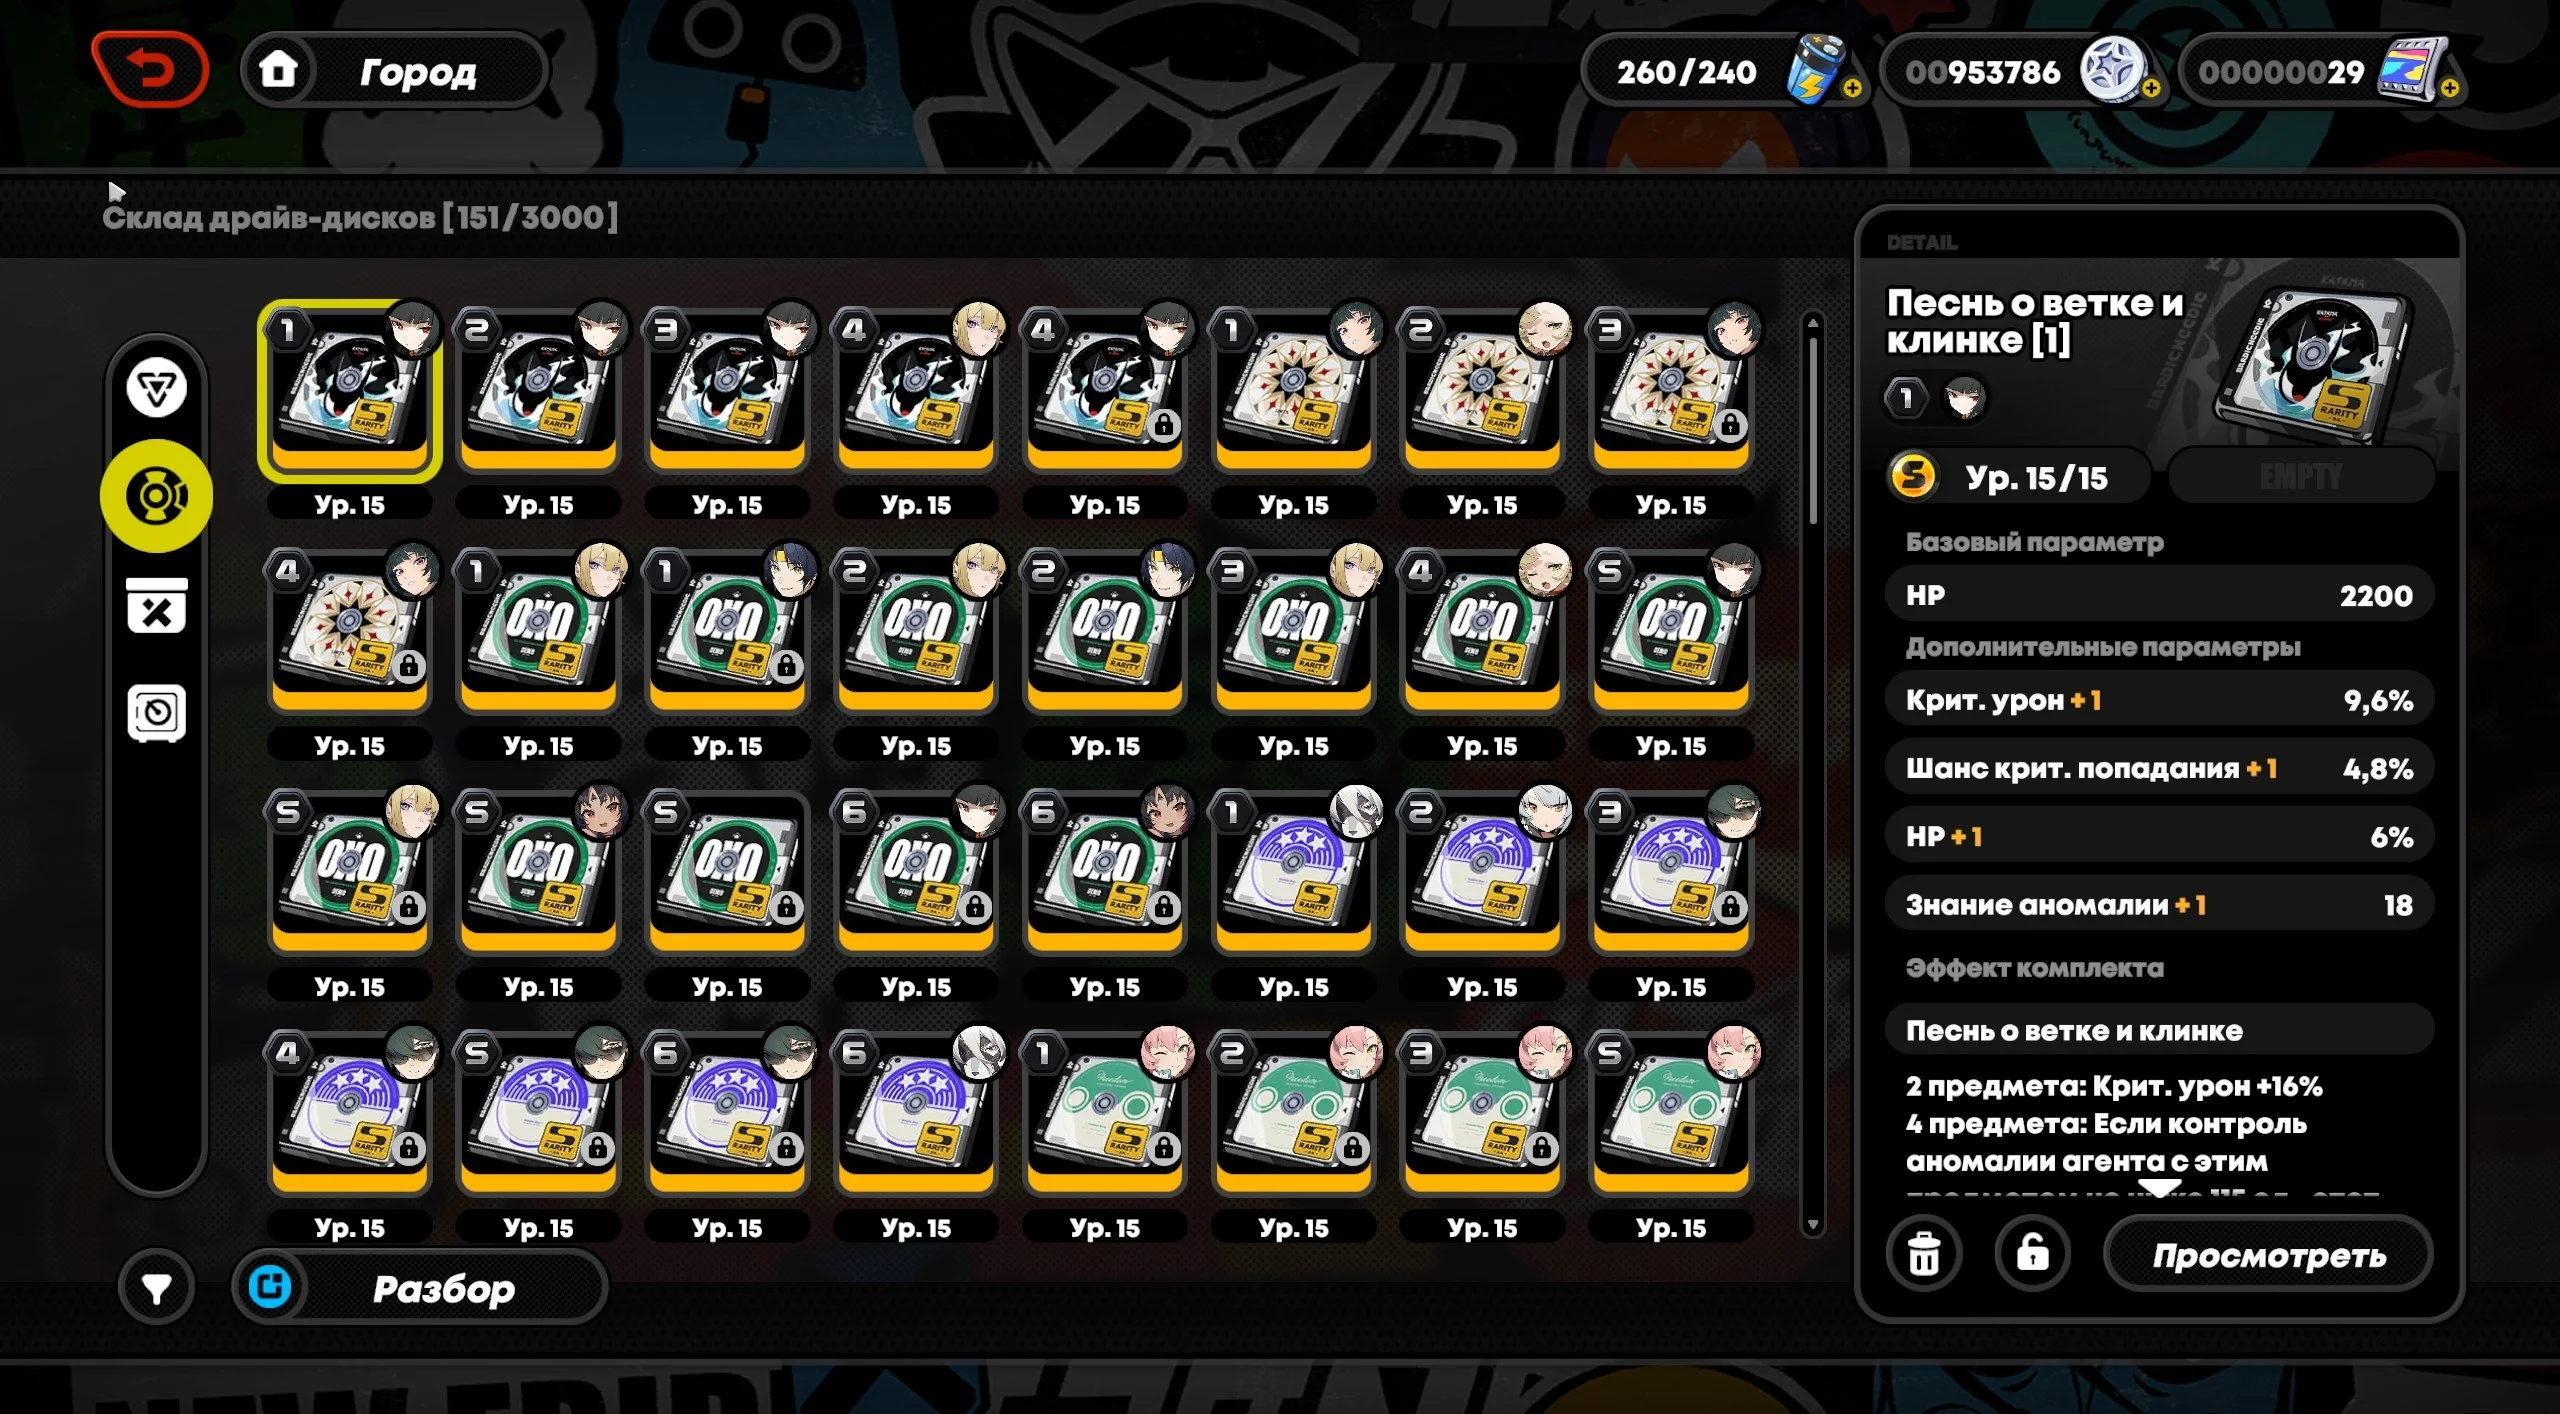Click the Просмотреть button
Viewport: 2560px width, 1414px height.
tap(2268, 1254)
